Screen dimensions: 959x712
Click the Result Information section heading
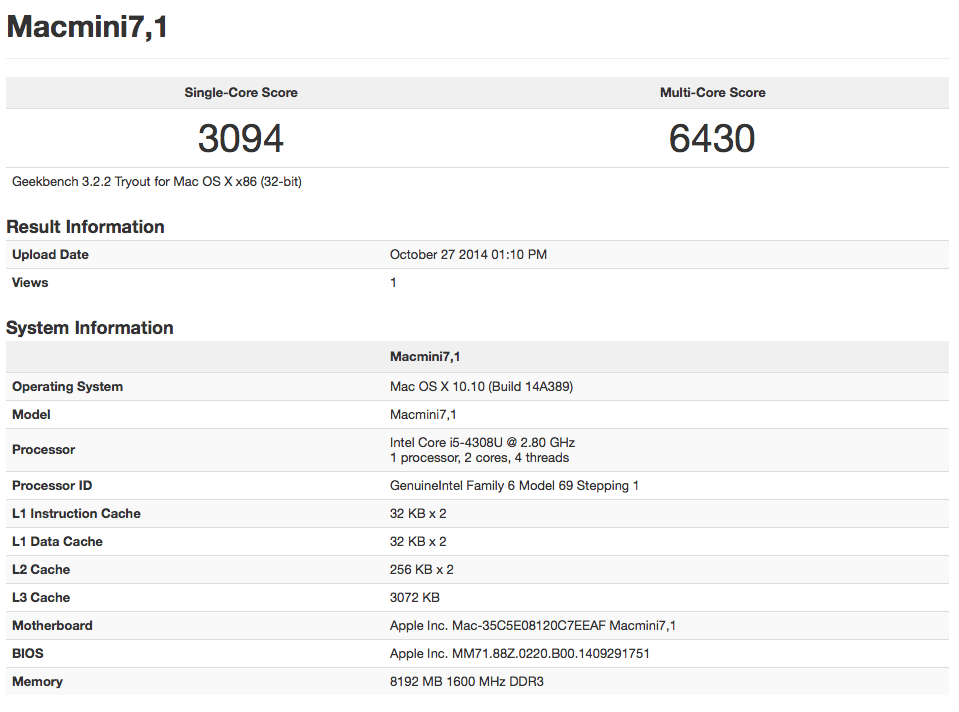click(x=85, y=227)
